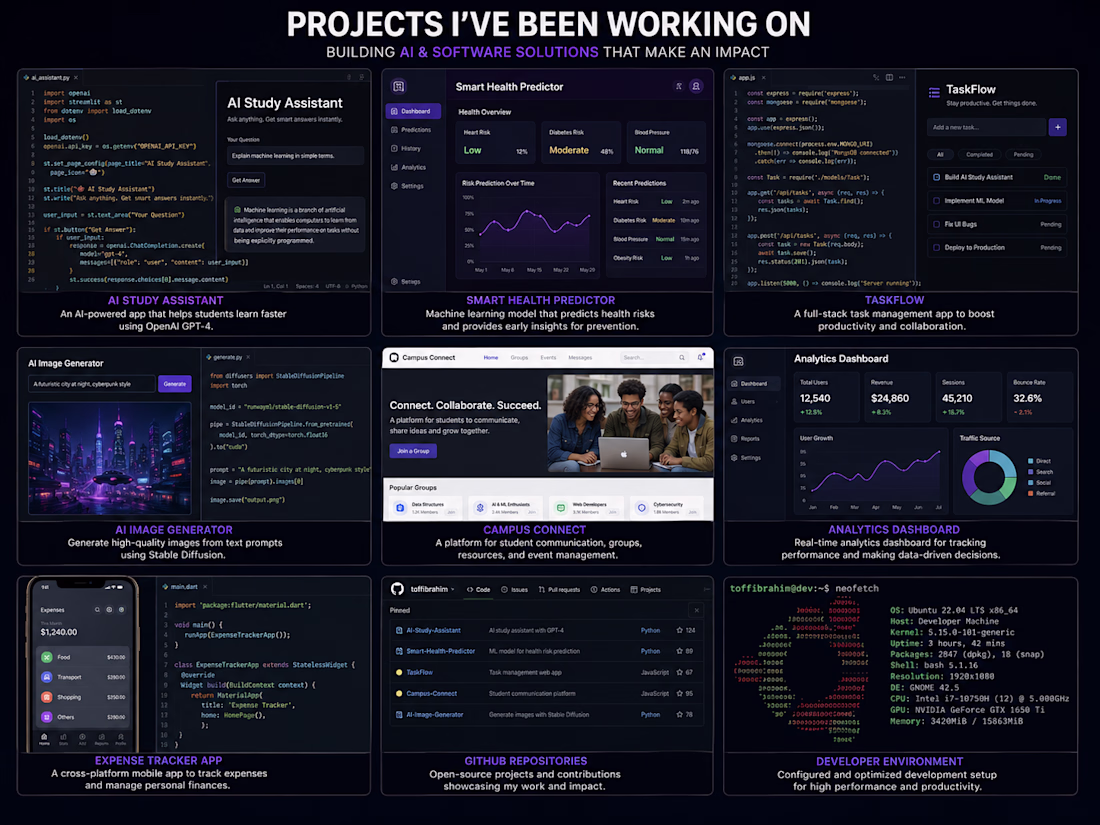The height and width of the screenshot is (825, 1100).
Task: Click the Search legend color swatch
Action: pyautogui.click(x=1030, y=471)
